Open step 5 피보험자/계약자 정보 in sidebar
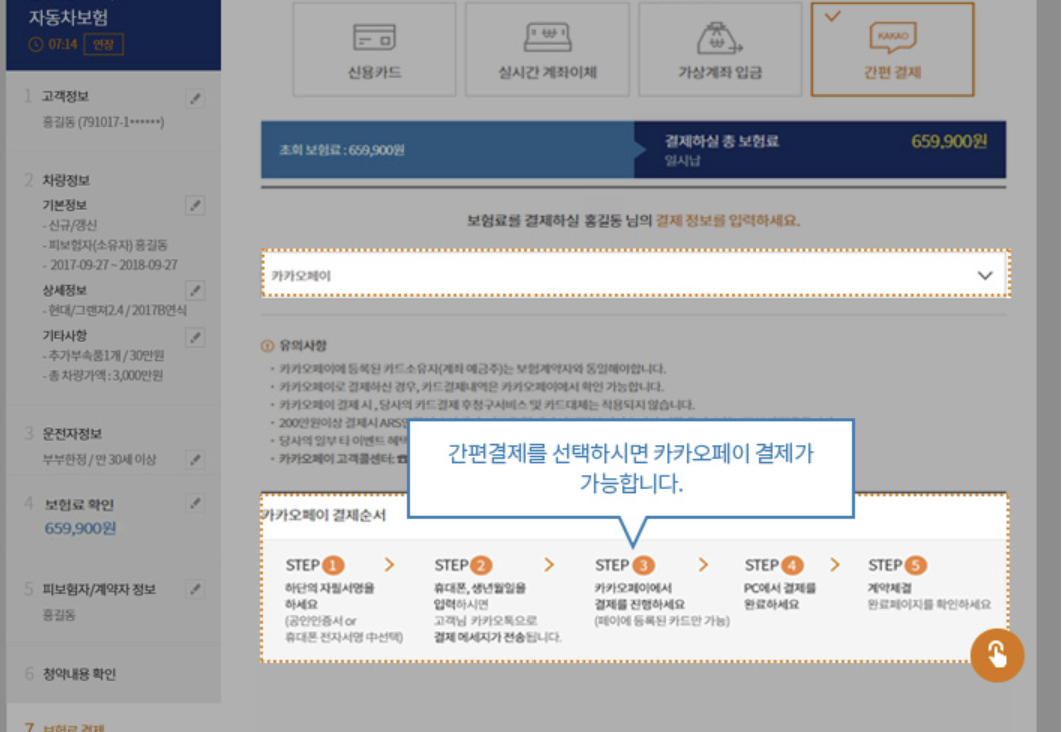 pyautogui.click(x=99, y=589)
